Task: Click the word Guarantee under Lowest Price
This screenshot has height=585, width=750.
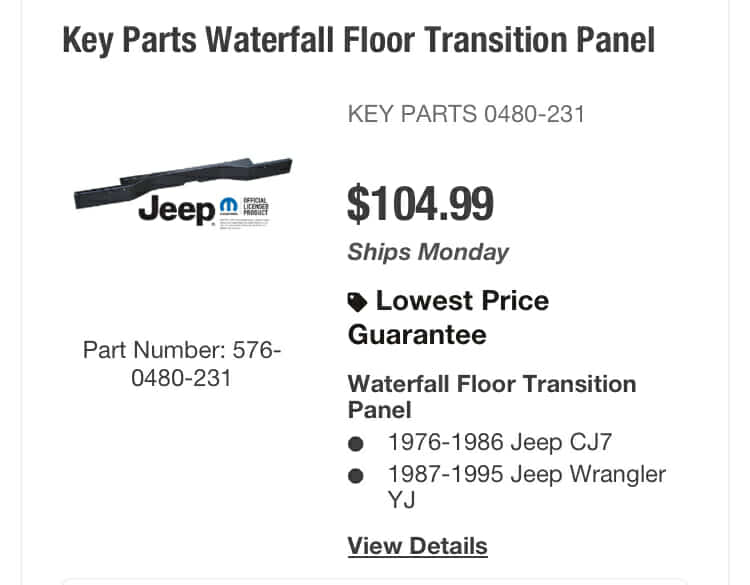Action: pos(417,334)
